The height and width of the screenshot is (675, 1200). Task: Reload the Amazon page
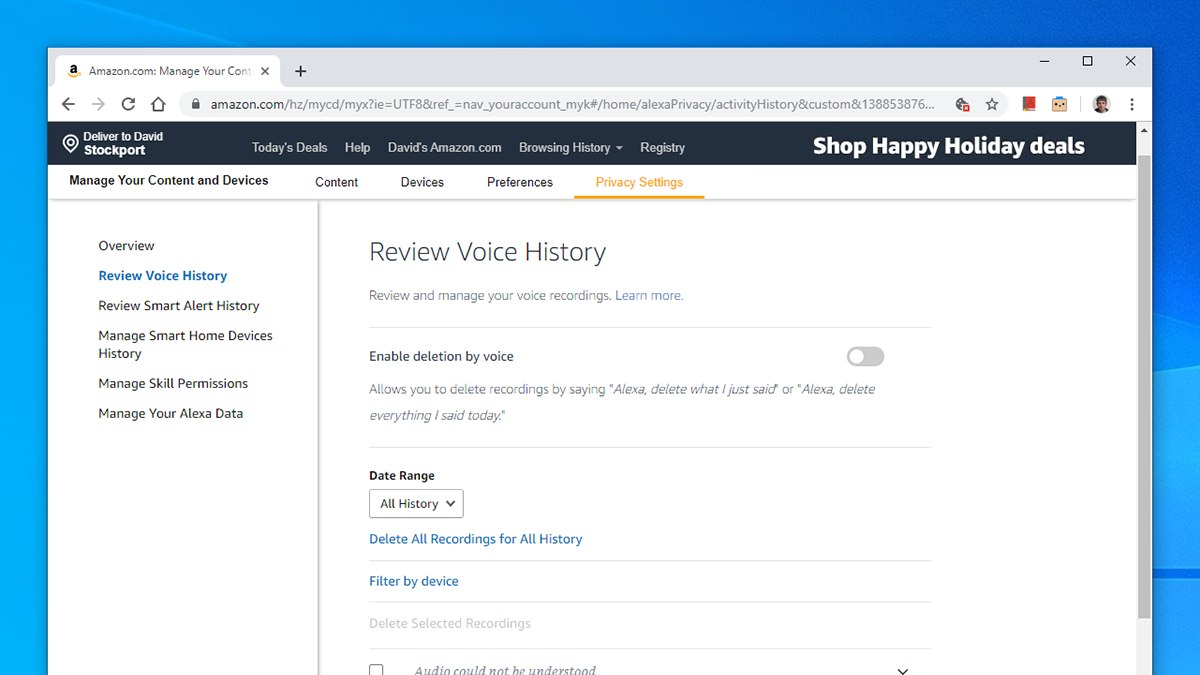coord(128,104)
